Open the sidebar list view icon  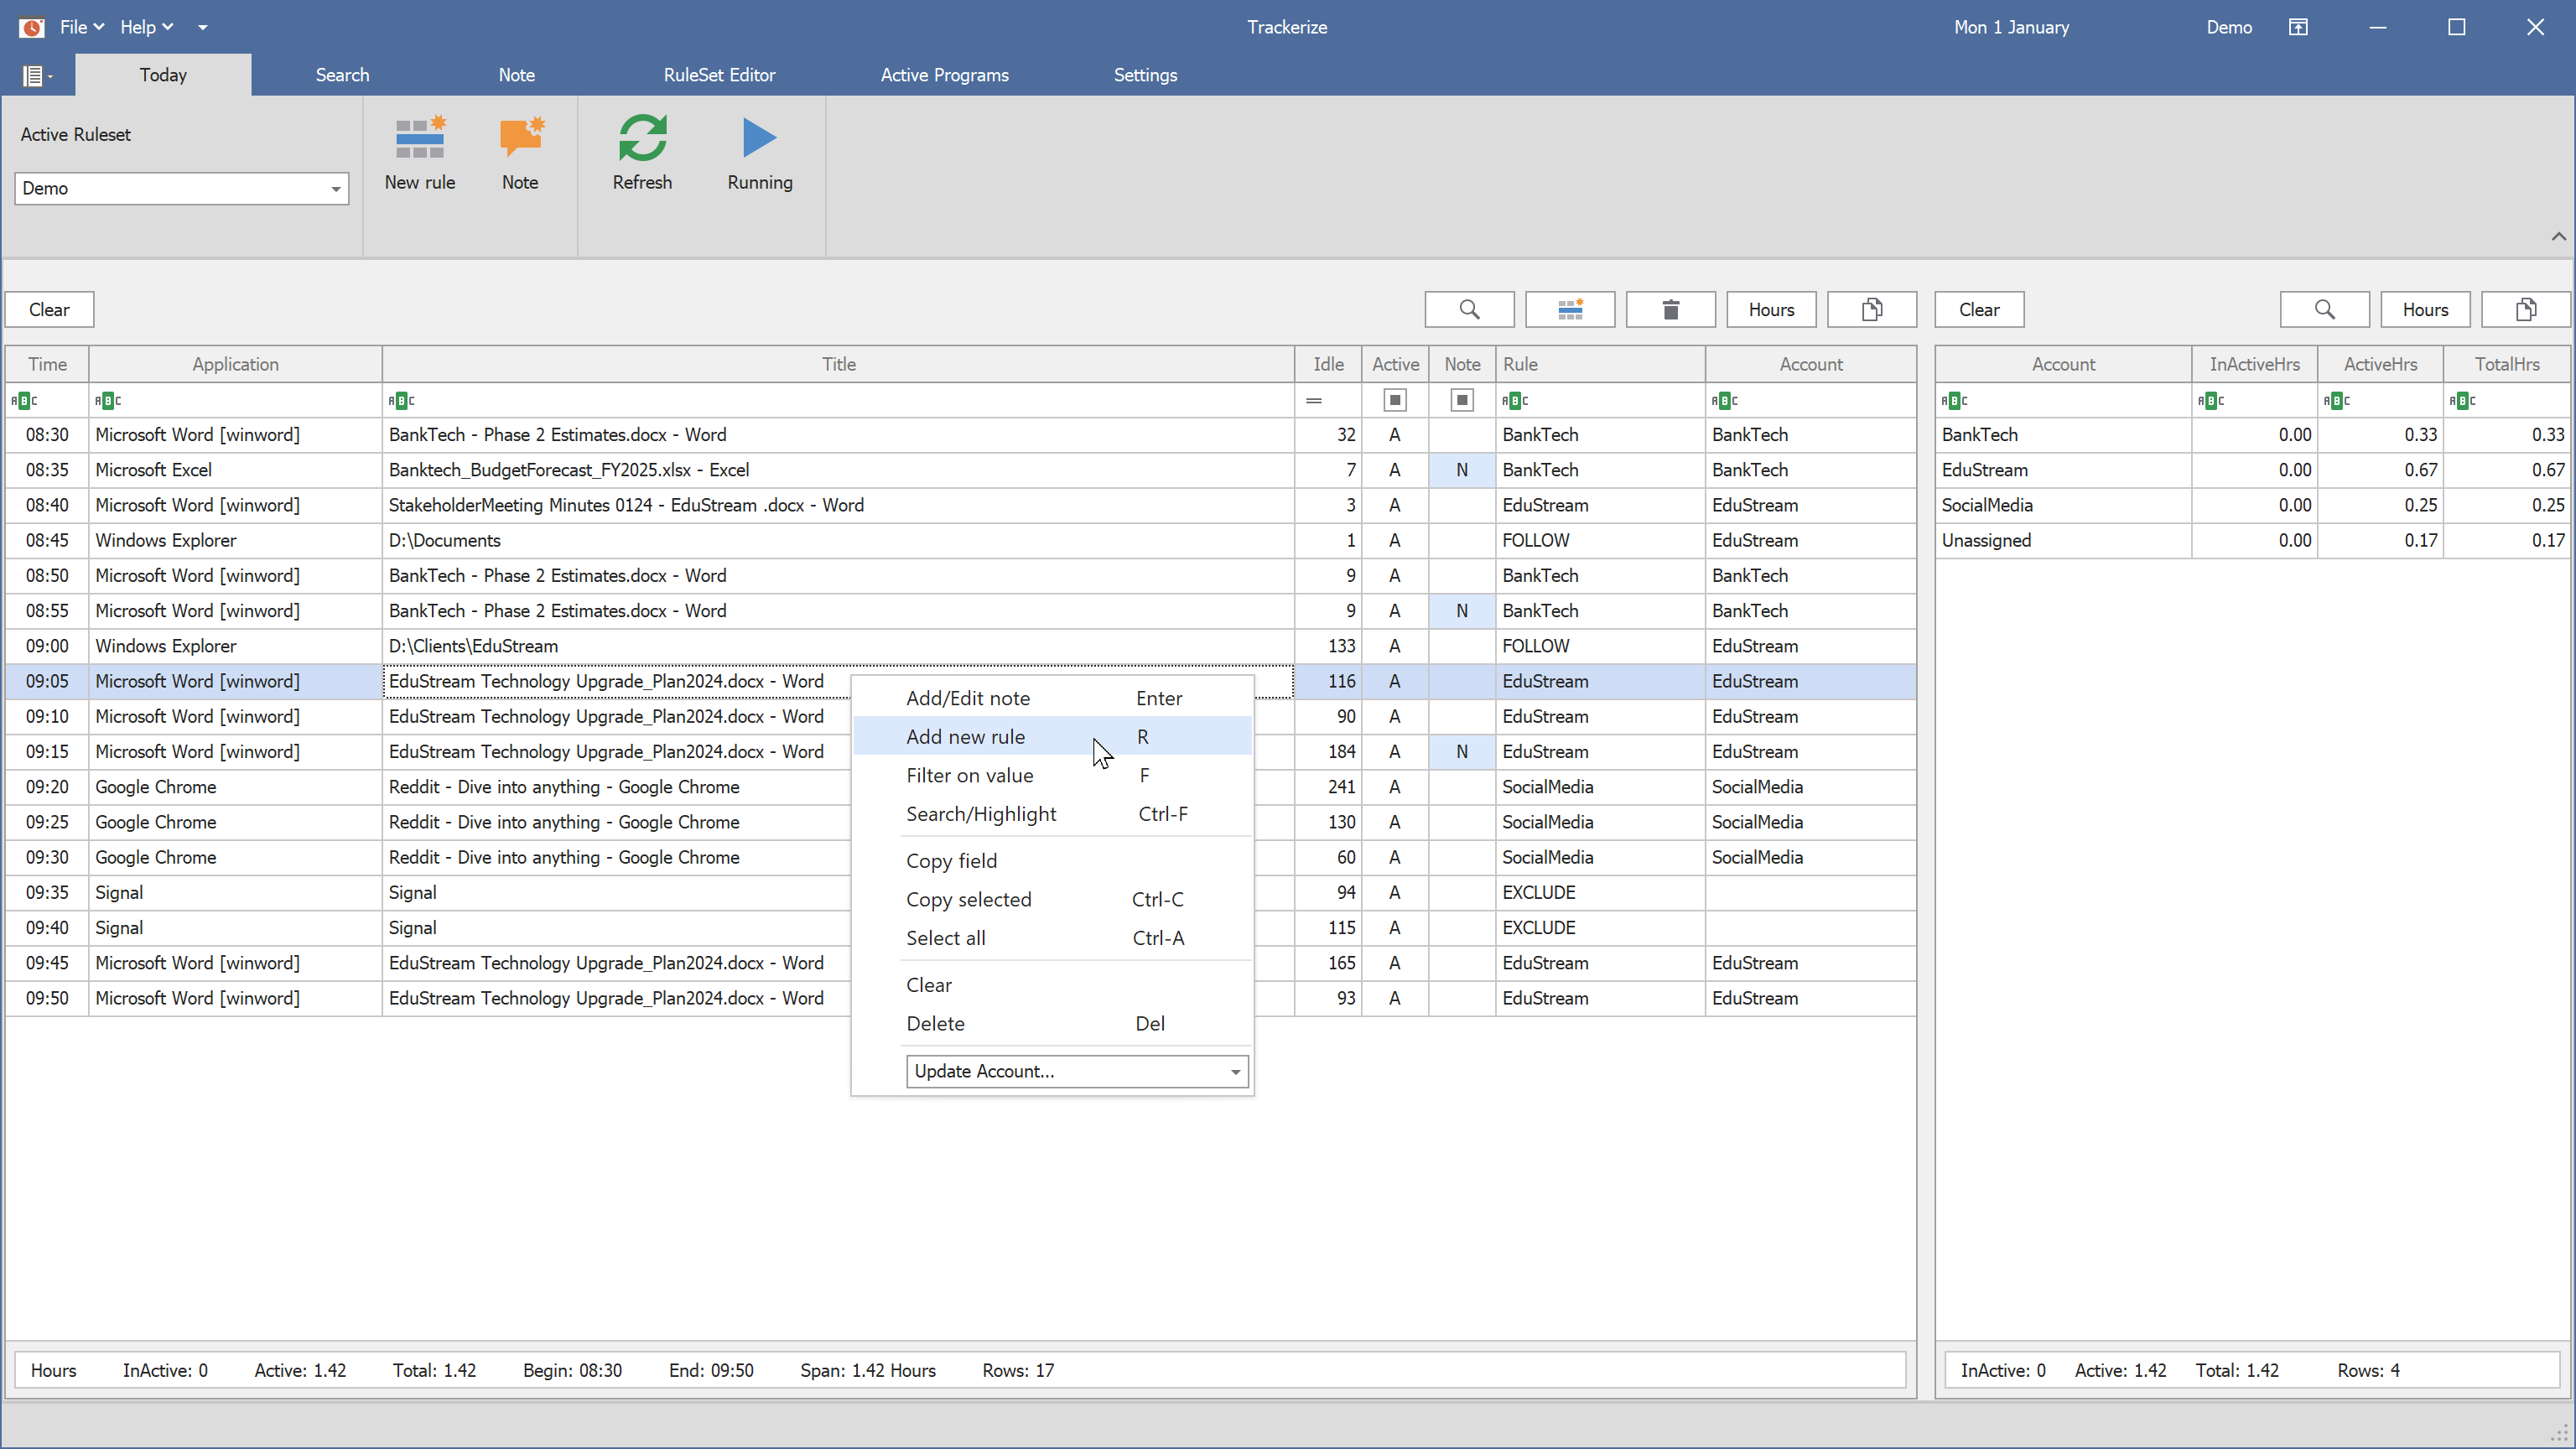coord(36,75)
